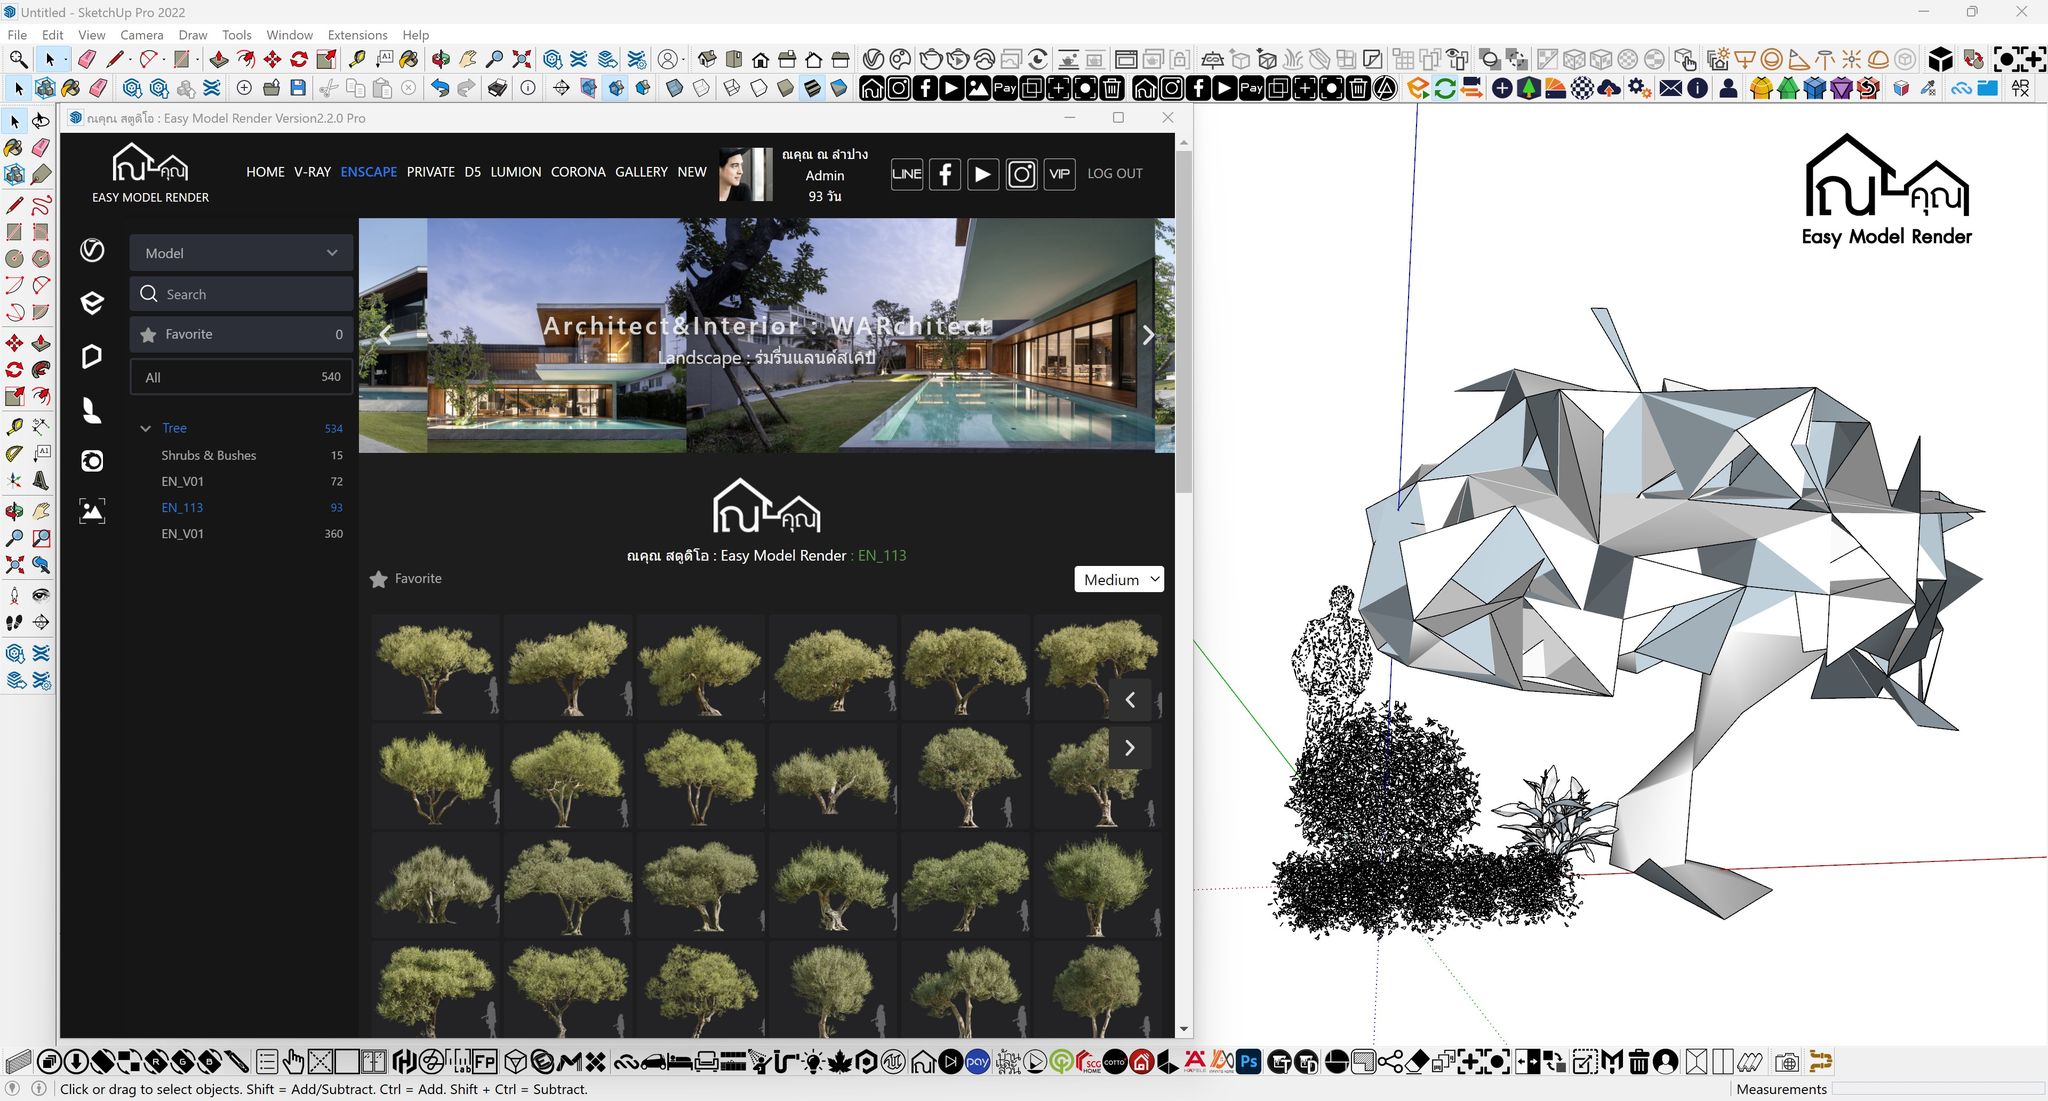Viewport: 2048px width, 1101px height.
Task: Select the Freehand tool in left palette
Action: (41, 205)
